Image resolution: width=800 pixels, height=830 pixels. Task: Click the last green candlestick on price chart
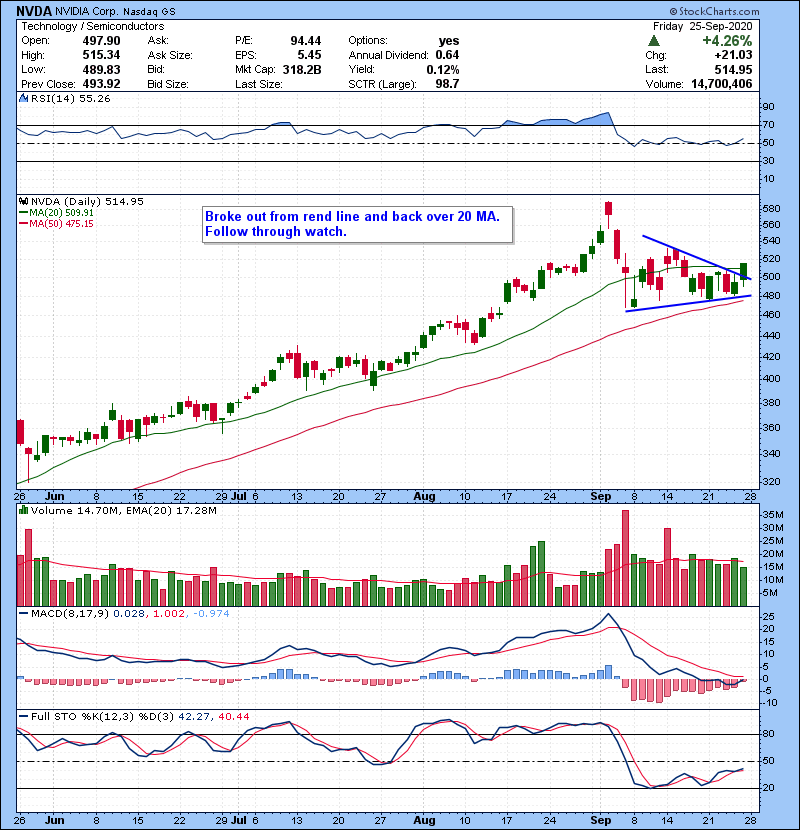tap(744, 273)
